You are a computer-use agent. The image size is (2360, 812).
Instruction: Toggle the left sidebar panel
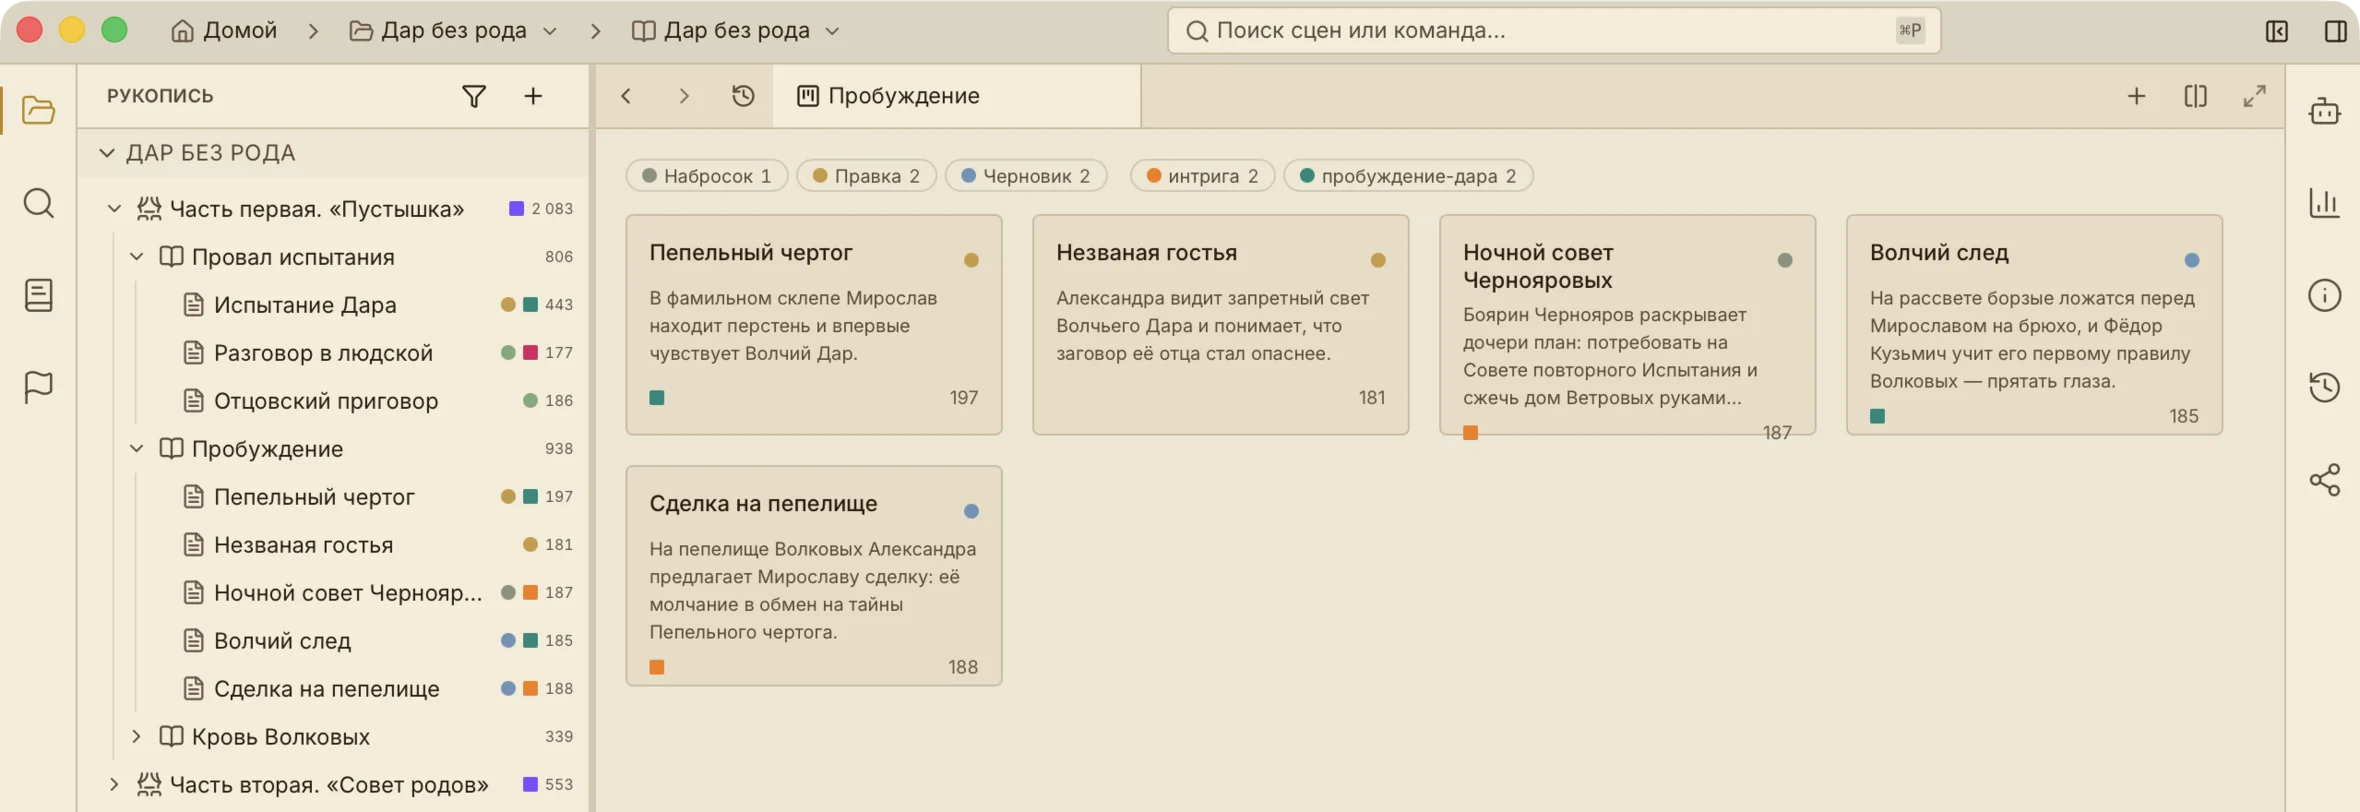pyautogui.click(x=2277, y=31)
